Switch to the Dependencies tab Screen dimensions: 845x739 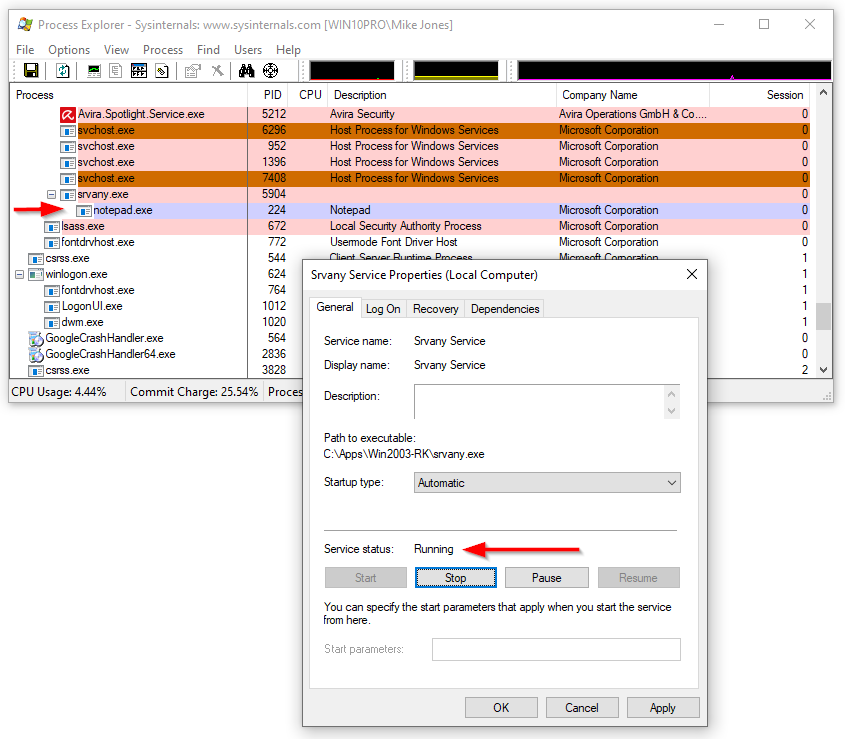coord(504,309)
